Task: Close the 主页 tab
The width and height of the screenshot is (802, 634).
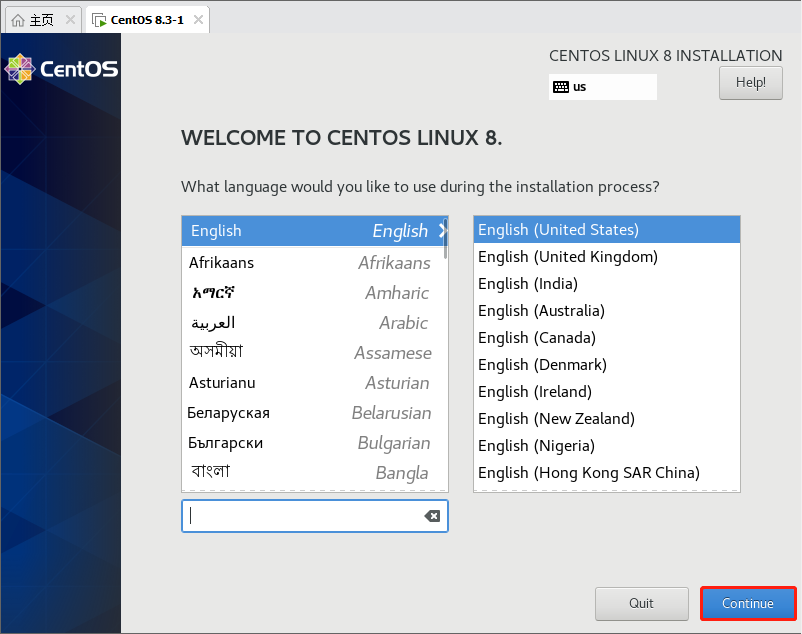Action: 71,20
